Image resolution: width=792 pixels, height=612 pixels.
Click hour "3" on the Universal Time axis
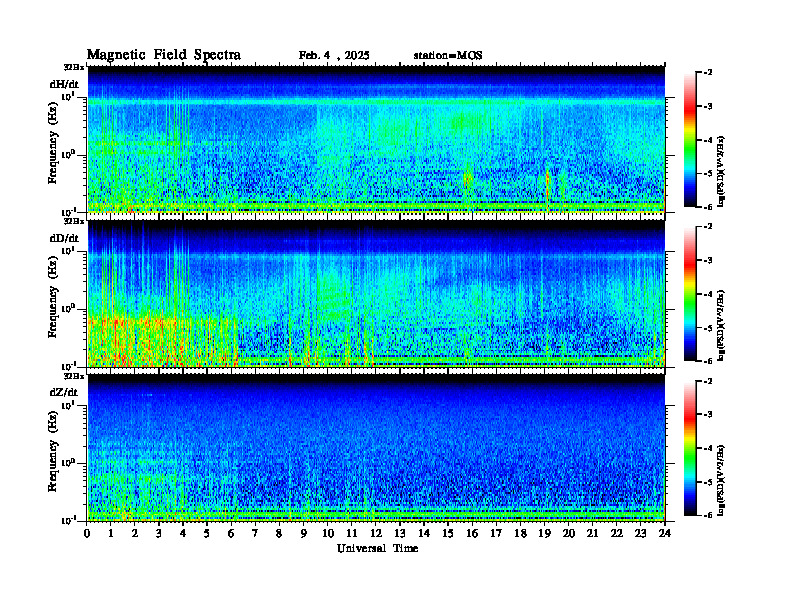coord(160,533)
